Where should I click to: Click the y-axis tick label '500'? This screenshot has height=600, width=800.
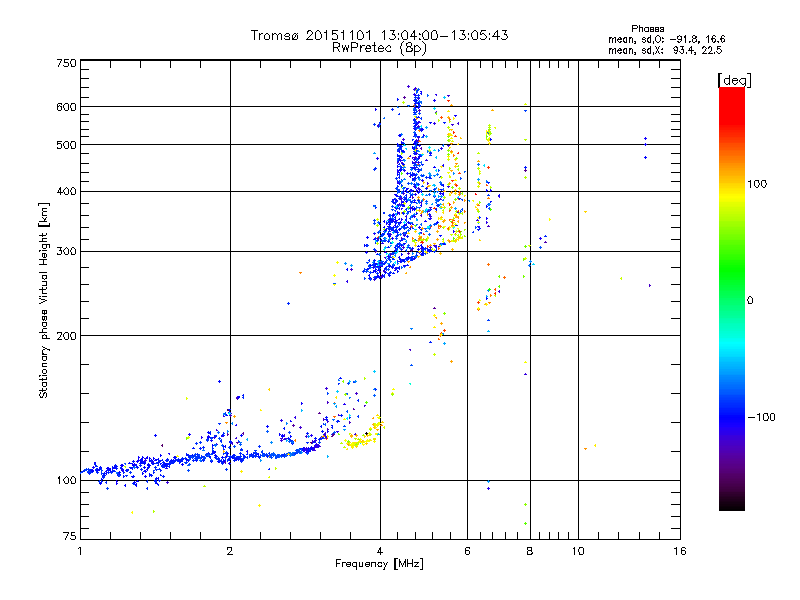click(x=67, y=145)
